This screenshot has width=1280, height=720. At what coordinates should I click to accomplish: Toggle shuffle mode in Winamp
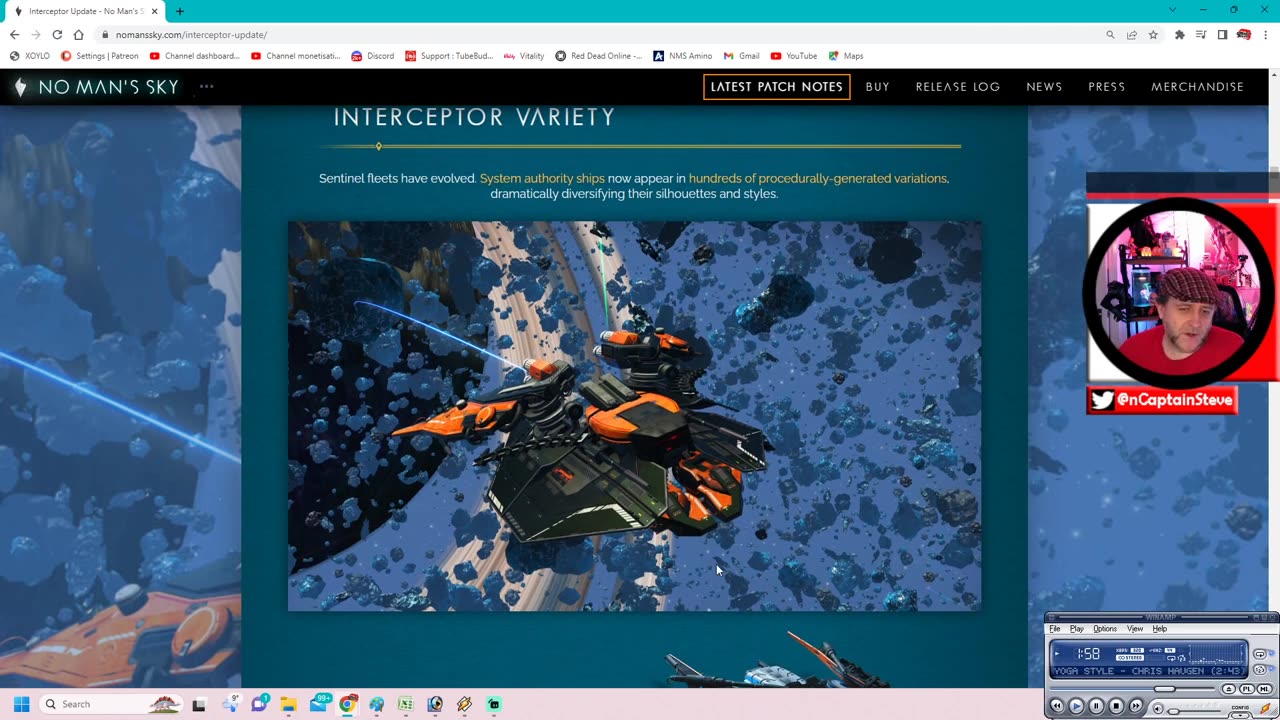point(1260,670)
